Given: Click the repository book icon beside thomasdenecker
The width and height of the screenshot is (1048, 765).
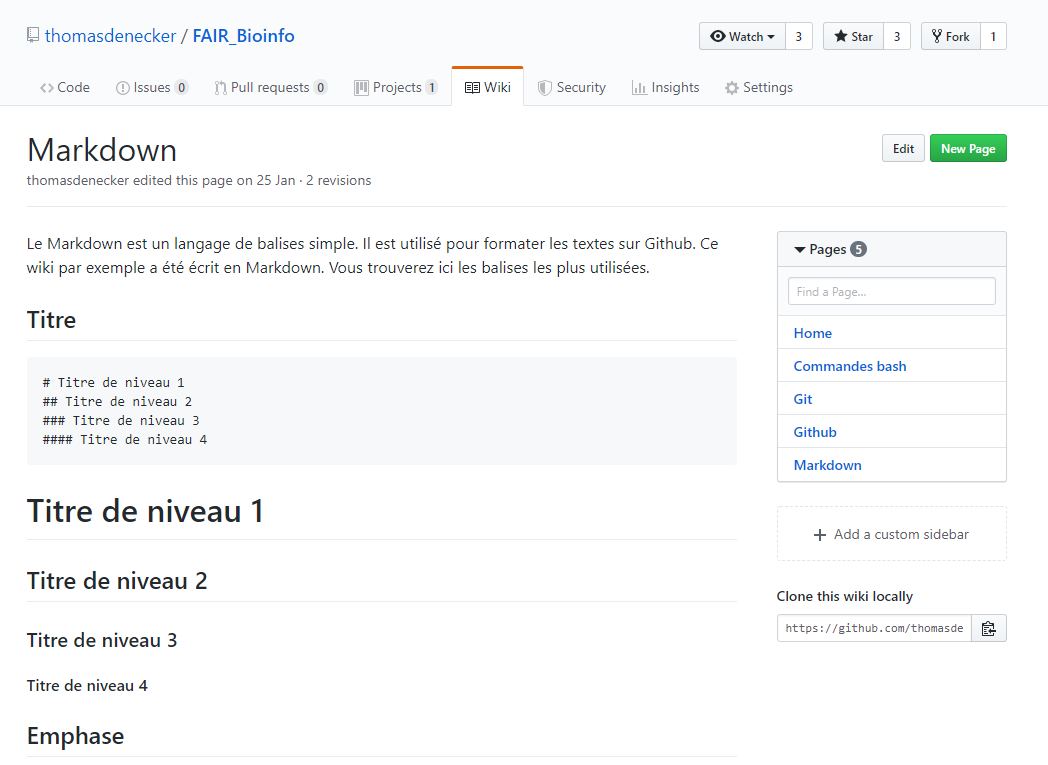Looking at the screenshot, I should 33,35.
